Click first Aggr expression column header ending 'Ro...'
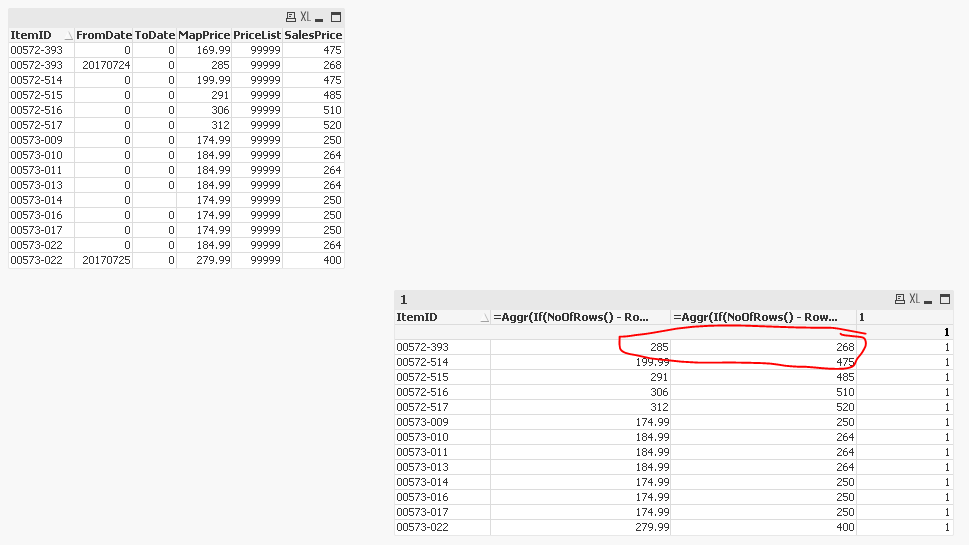The image size is (969, 545). [x=580, y=317]
